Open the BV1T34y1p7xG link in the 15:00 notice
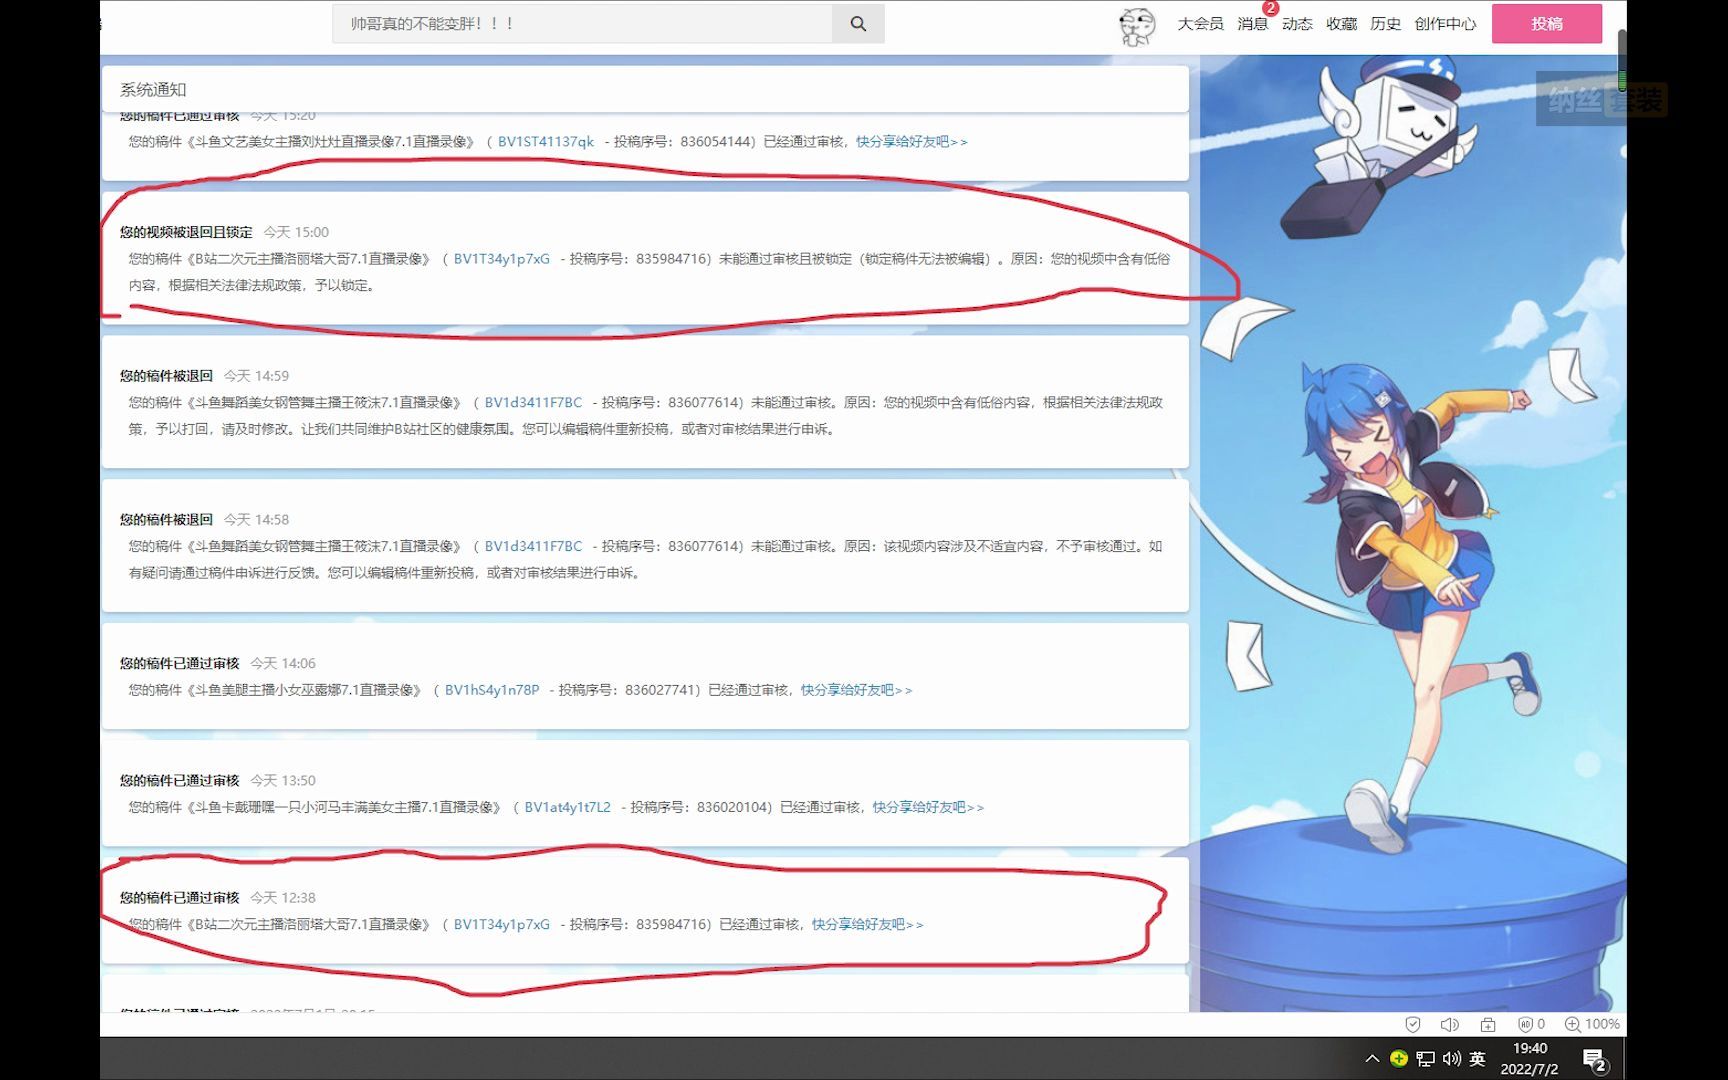 502,259
